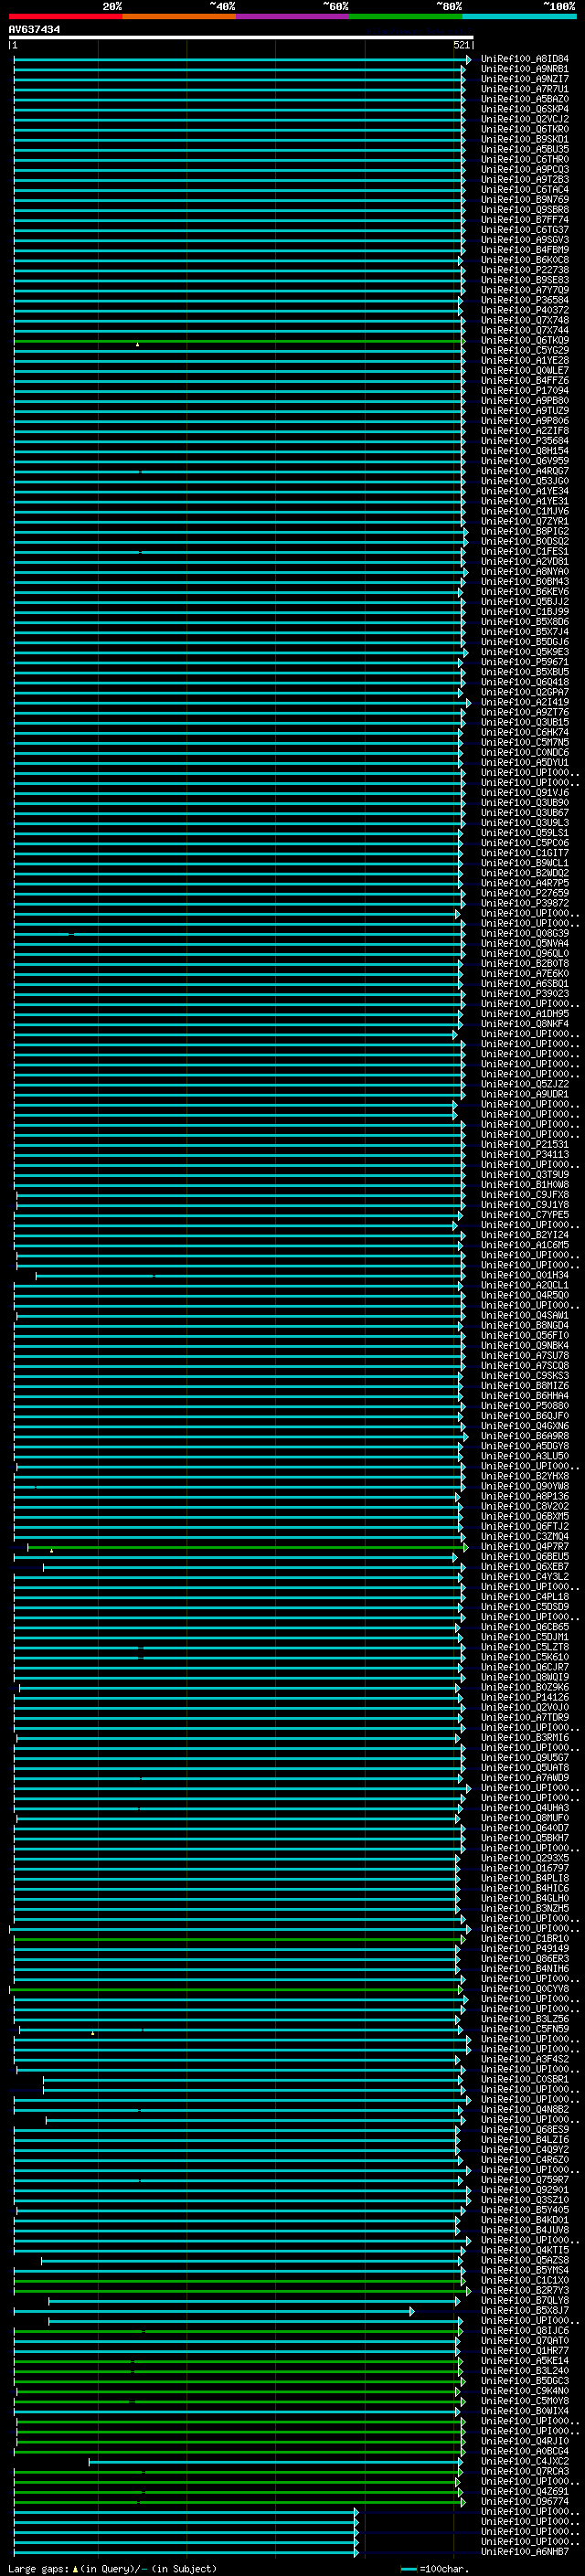This screenshot has width=585, height=2576.
Task: Open hit UniRef100_P39872
Action: (525, 903)
